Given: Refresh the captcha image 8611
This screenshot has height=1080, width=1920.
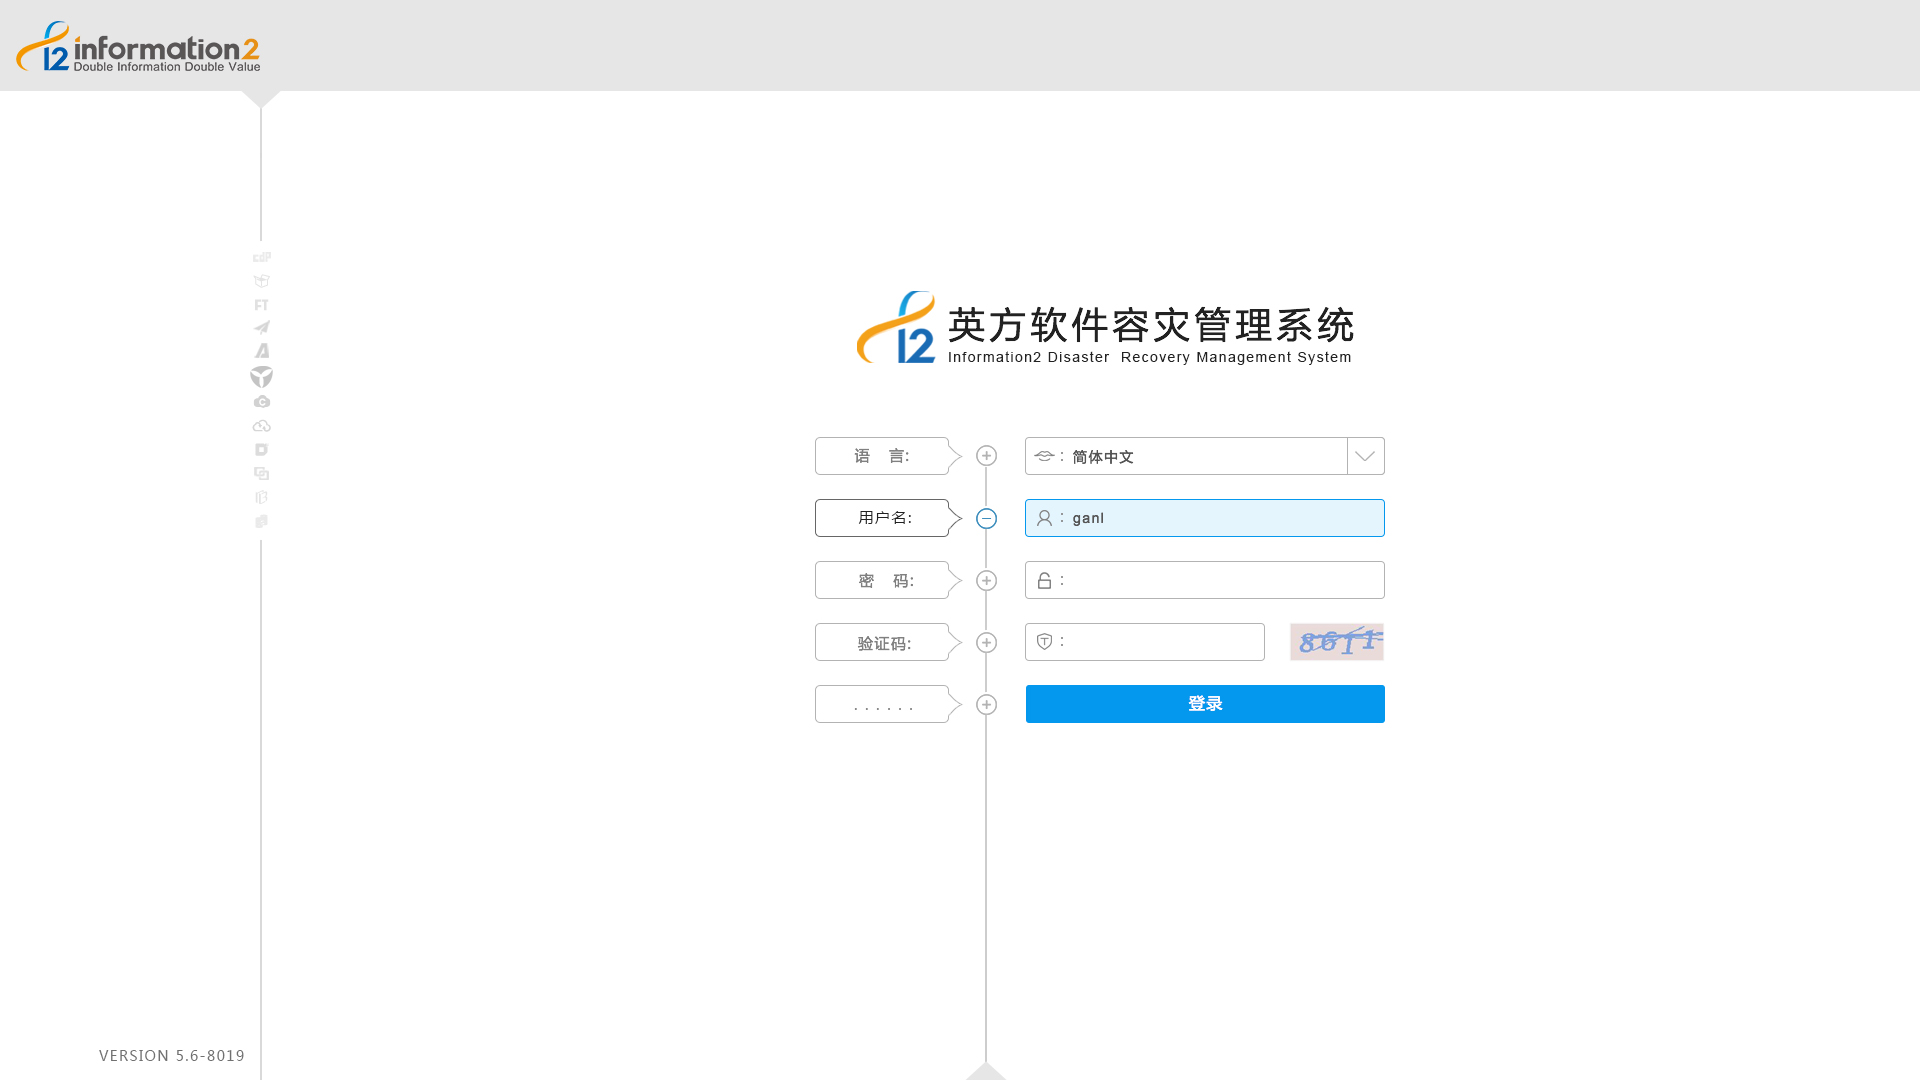Looking at the screenshot, I should (x=1337, y=642).
